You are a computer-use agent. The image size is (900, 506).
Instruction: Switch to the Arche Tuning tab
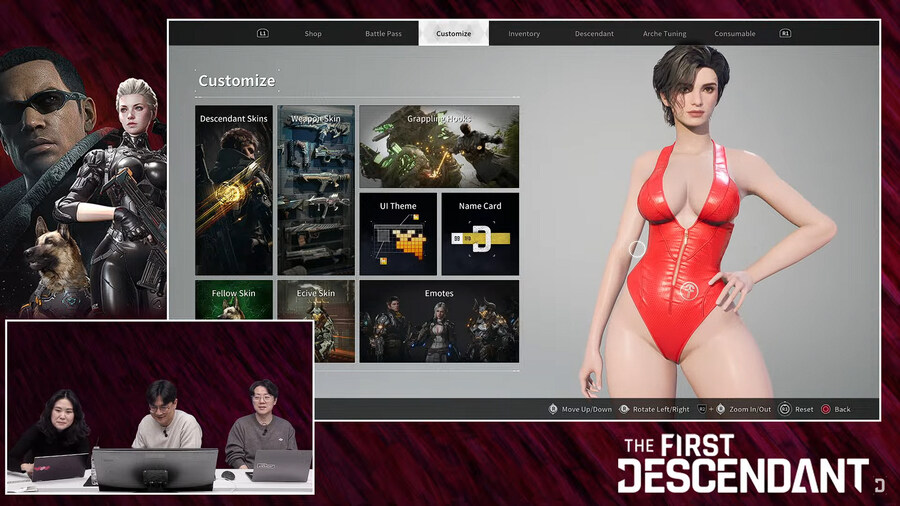664,34
